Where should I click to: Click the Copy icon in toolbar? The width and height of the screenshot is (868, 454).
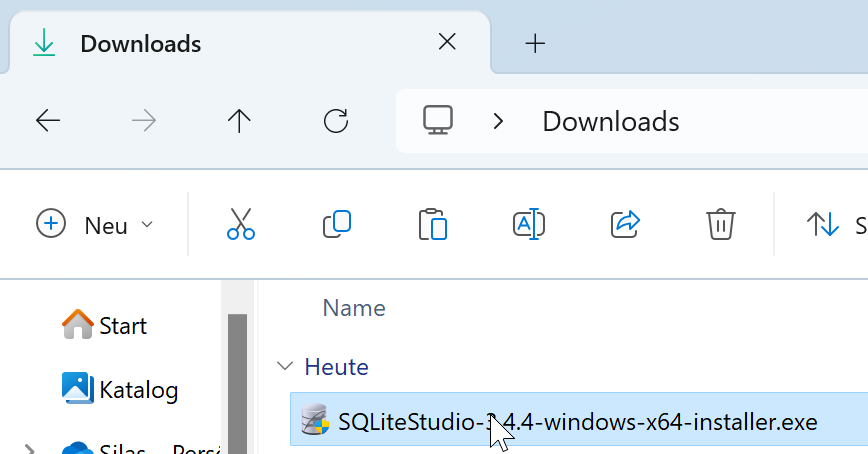[x=336, y=224]
